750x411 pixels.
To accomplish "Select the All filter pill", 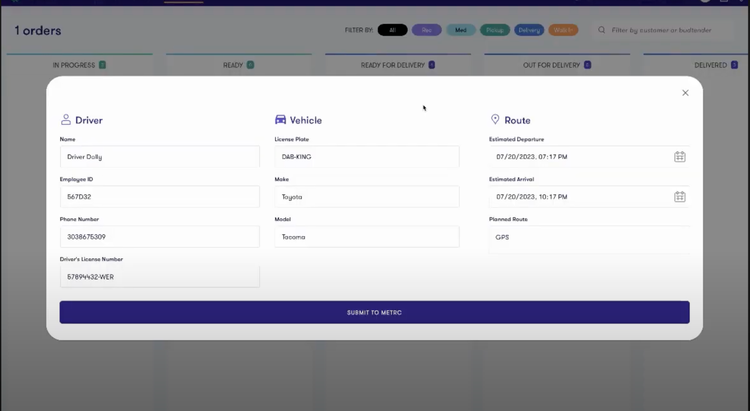I will pyautogui.click(x=393, y=30).
